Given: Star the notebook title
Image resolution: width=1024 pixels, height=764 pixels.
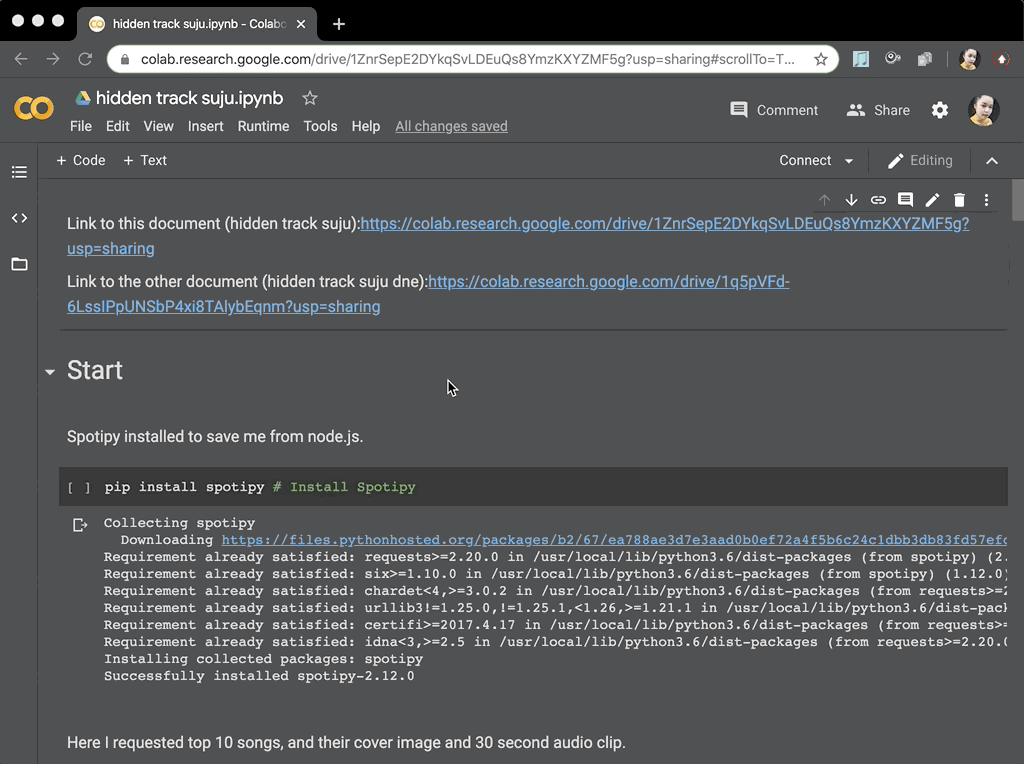Looking at the screenshot, I should [x=310, y=98].
